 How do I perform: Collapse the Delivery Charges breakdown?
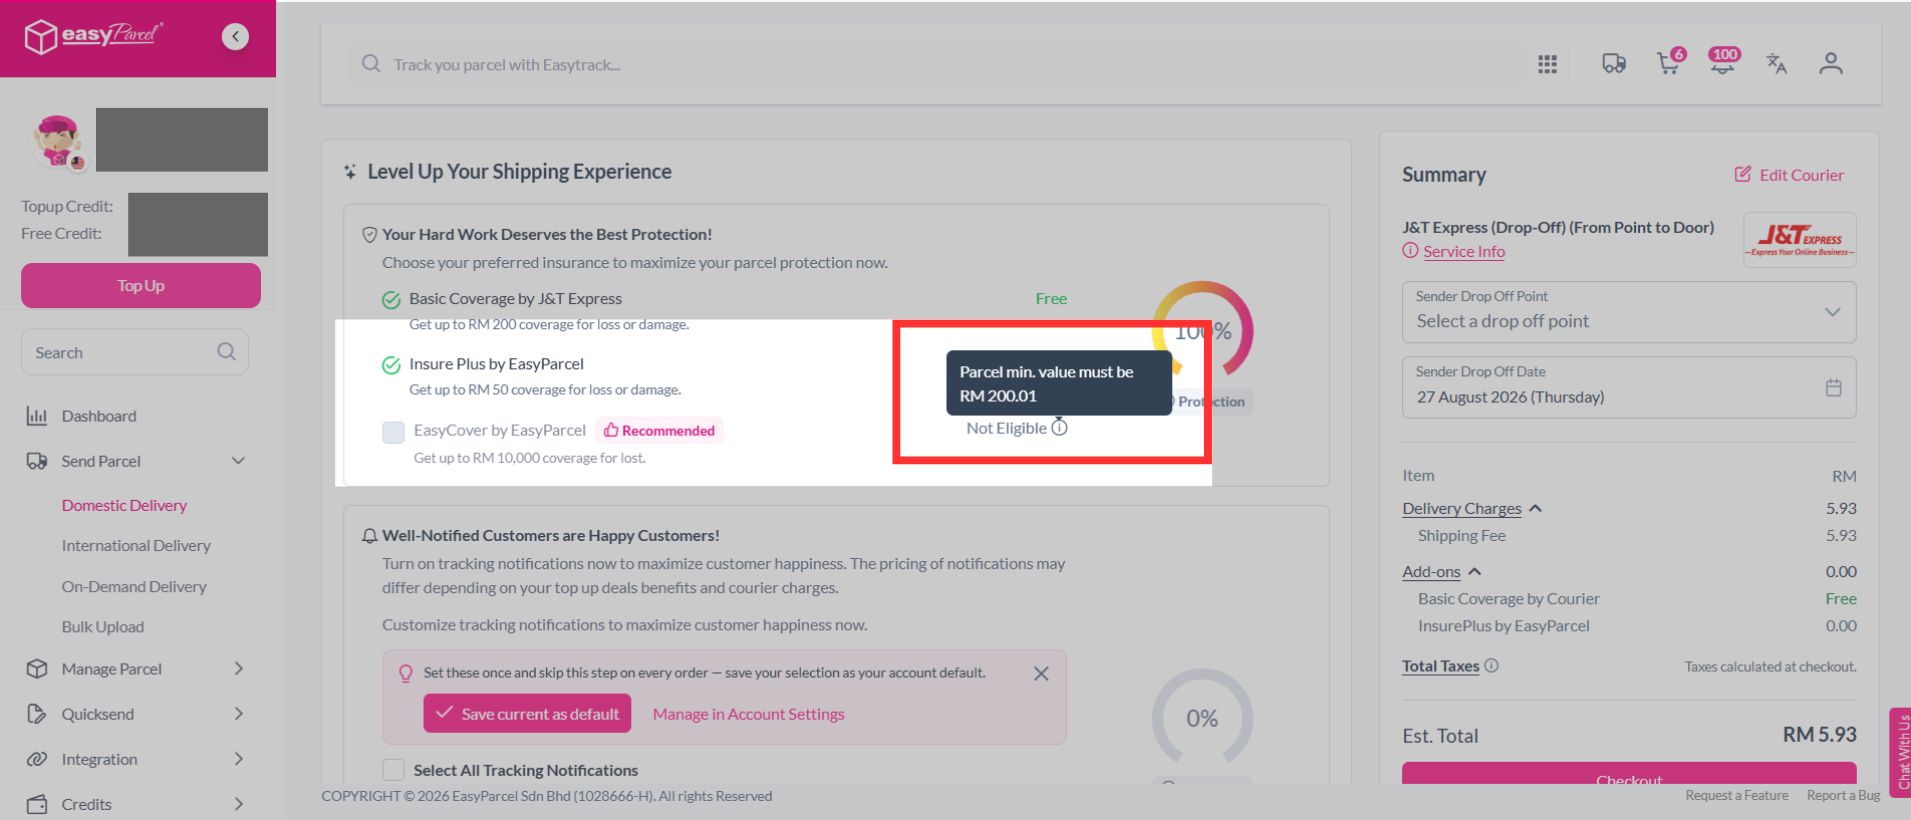[1535, 508]
